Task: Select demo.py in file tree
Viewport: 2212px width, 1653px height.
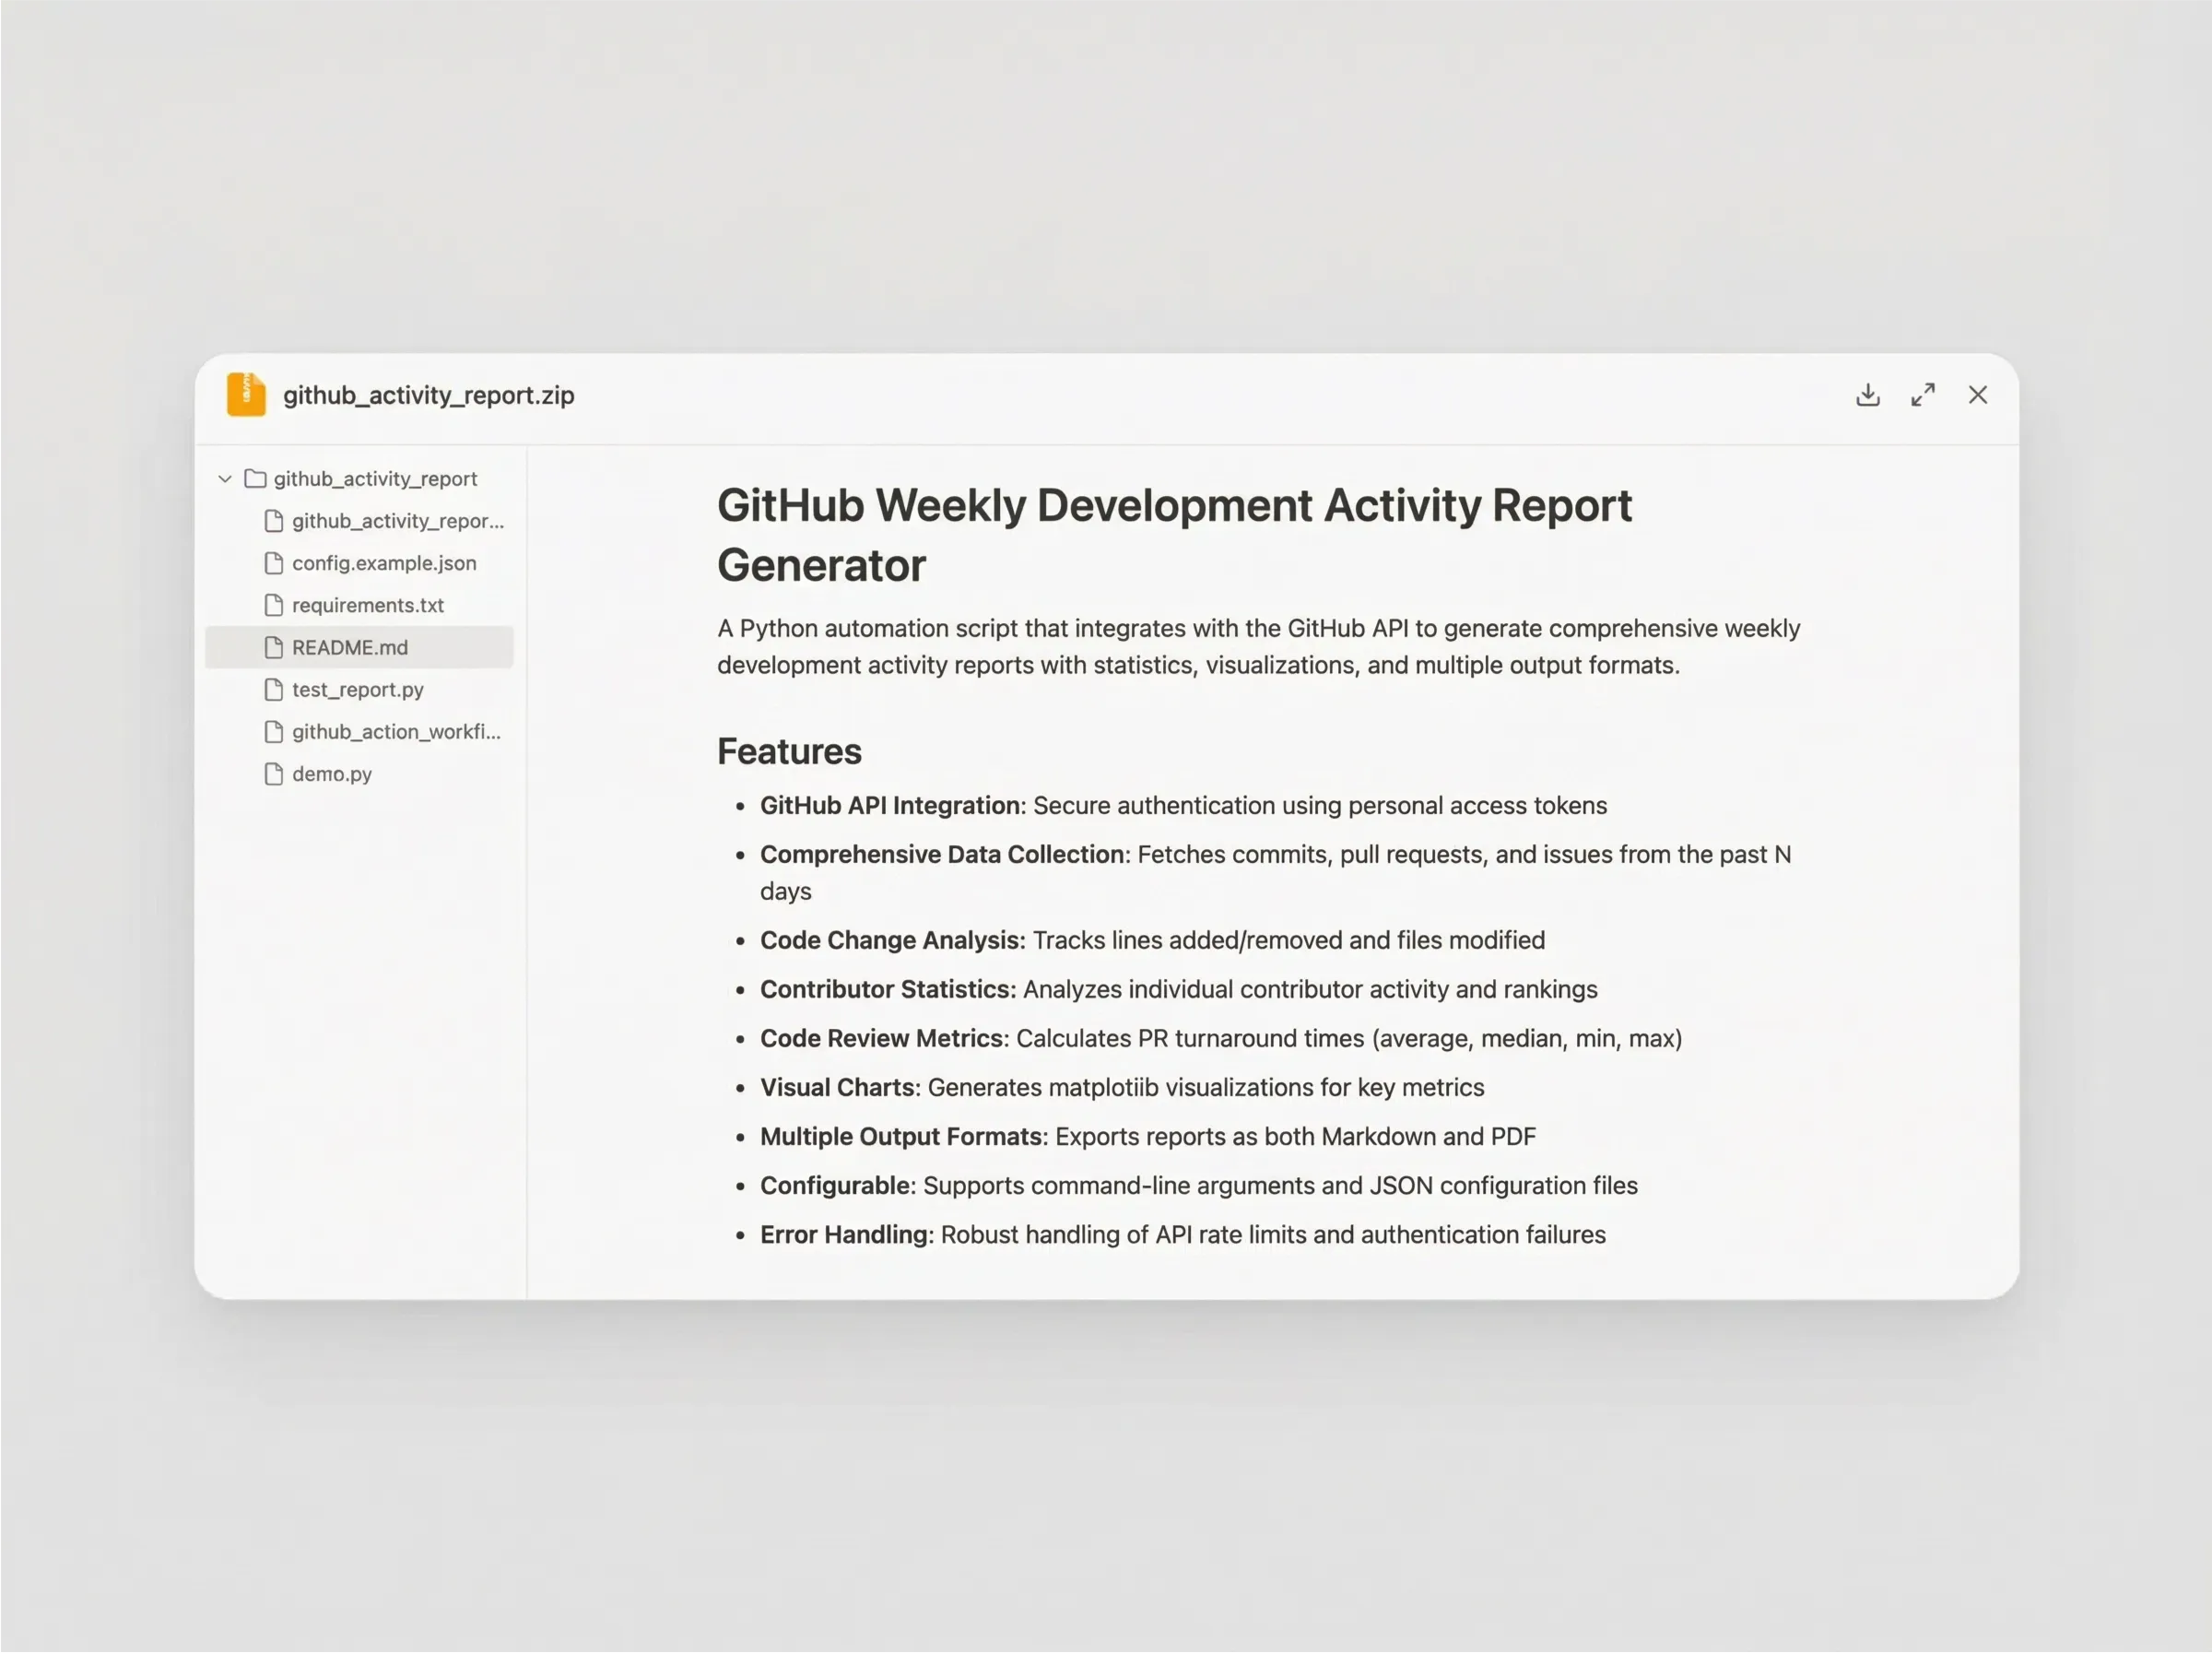Action: (x=332, y=773)
